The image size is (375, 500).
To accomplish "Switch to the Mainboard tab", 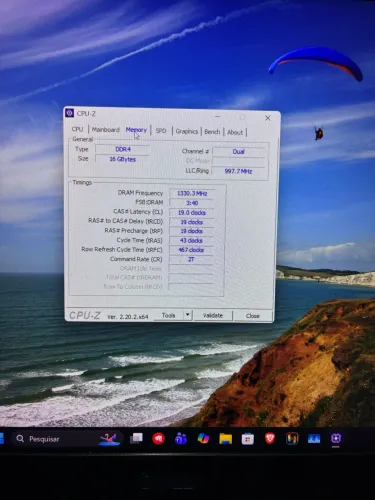I will coord(105,130).
